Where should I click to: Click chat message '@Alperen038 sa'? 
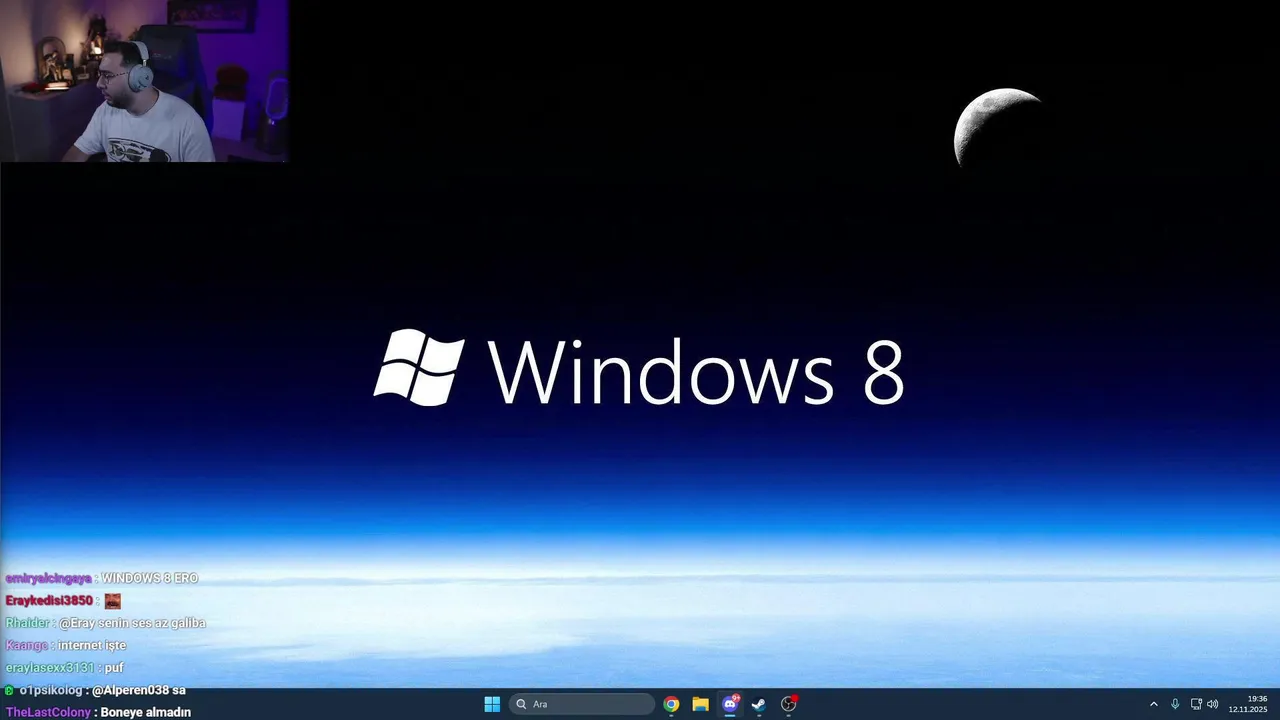pyautogui.click(x=138, y=690)
